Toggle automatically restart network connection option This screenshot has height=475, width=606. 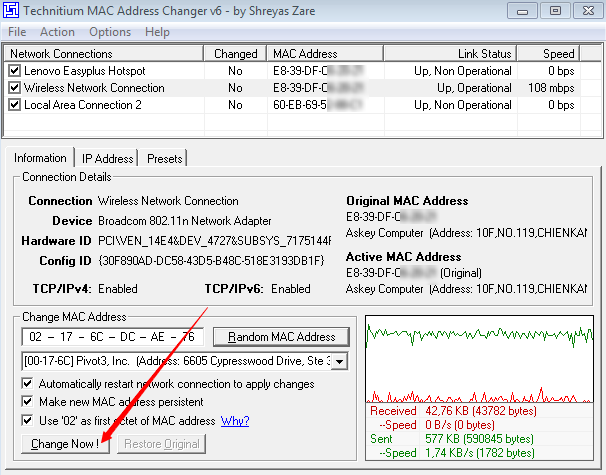coord(27,384)
